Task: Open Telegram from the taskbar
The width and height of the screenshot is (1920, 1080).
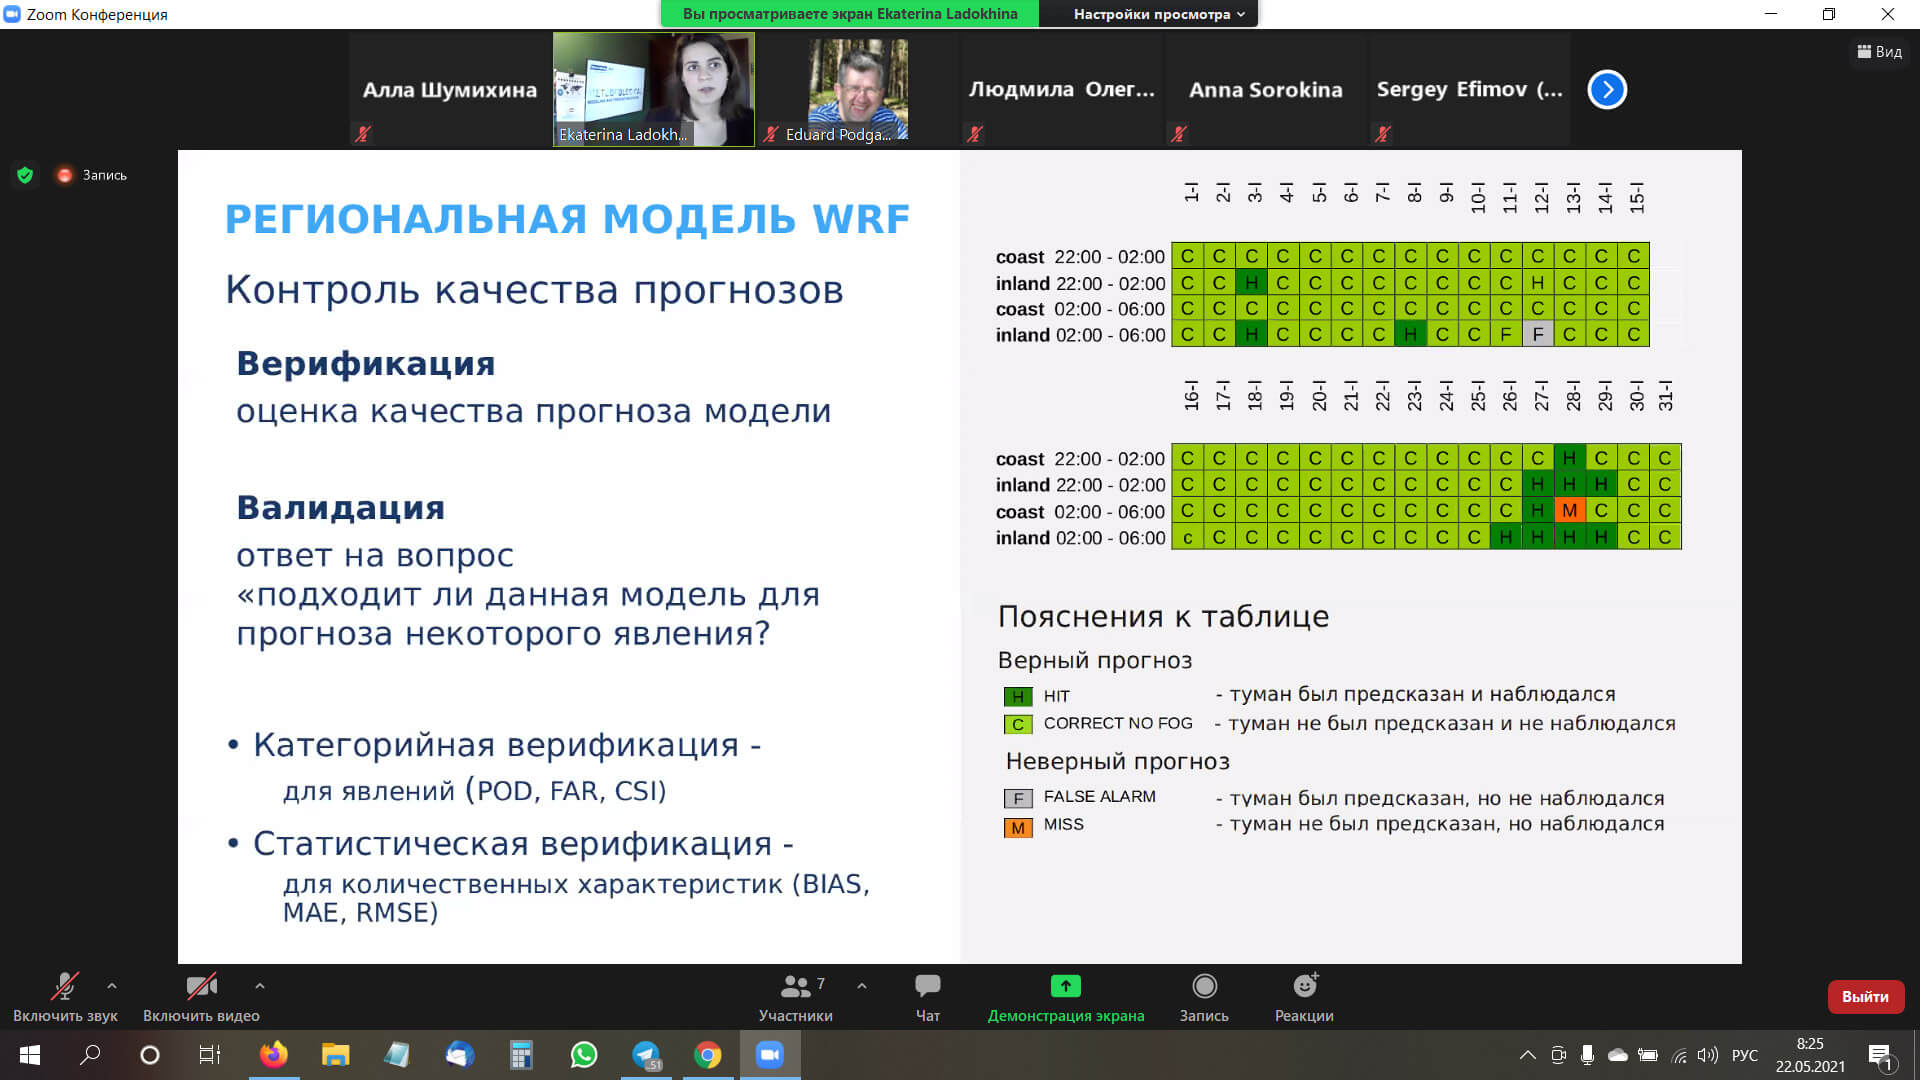Action: 646,1054
